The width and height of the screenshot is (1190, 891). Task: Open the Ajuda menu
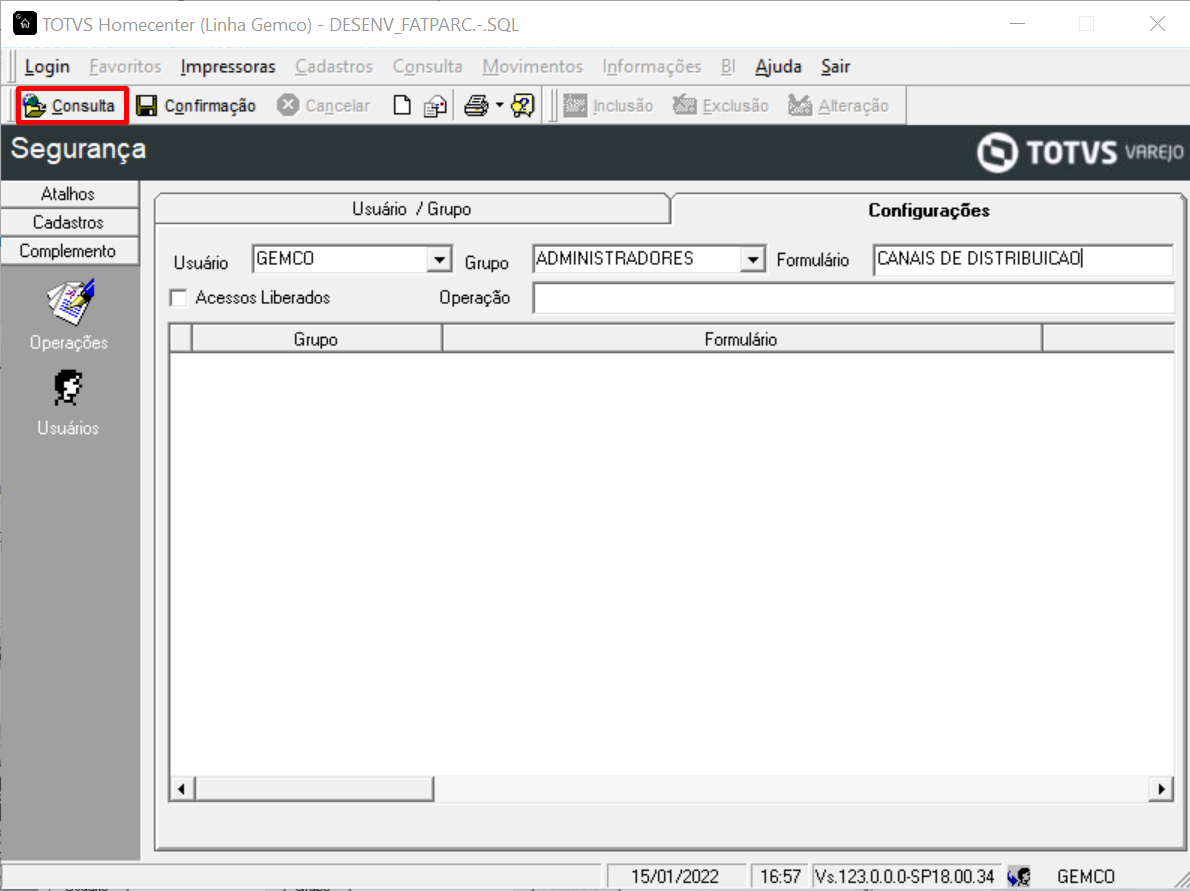778,67
